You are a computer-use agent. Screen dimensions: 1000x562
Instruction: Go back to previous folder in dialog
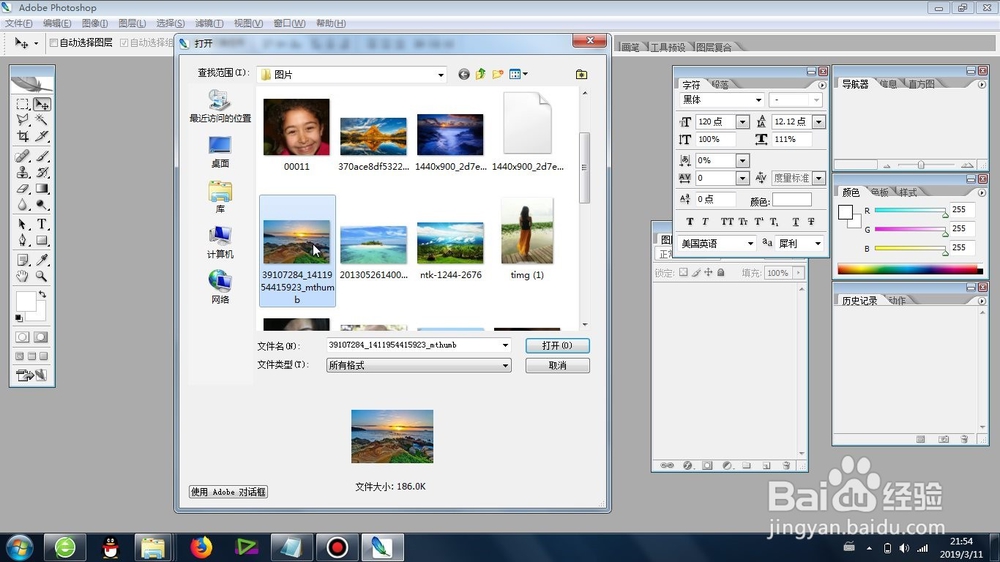464,75
